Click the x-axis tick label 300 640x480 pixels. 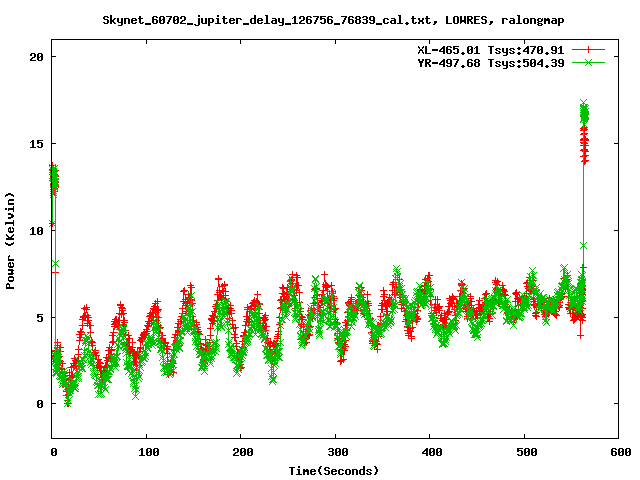click(x=338, y=452)
